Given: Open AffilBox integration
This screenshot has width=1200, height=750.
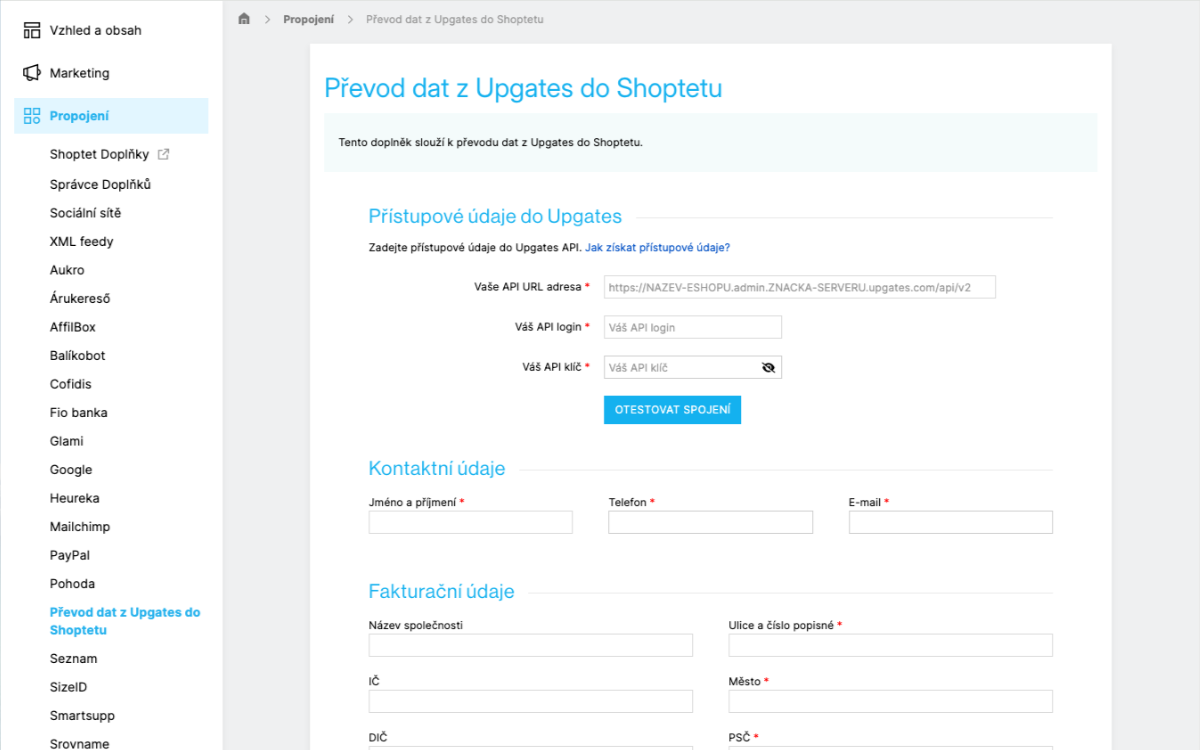Looking at the screenshot, I should (x=73, y=327).
